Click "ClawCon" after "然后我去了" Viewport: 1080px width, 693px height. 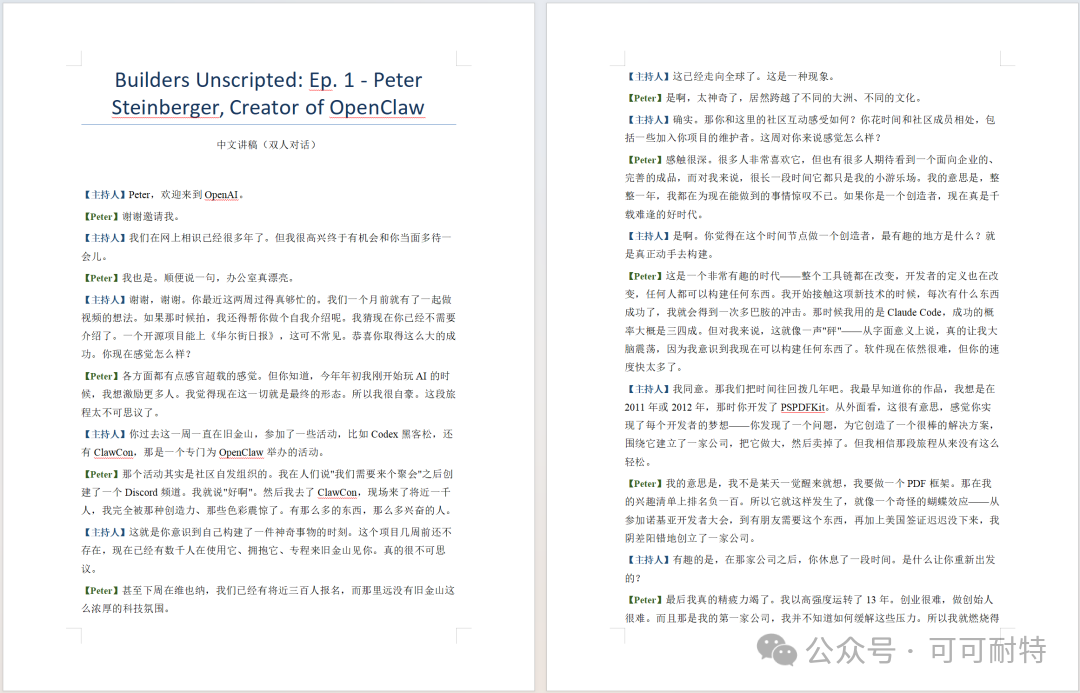[x=337, y=493]
